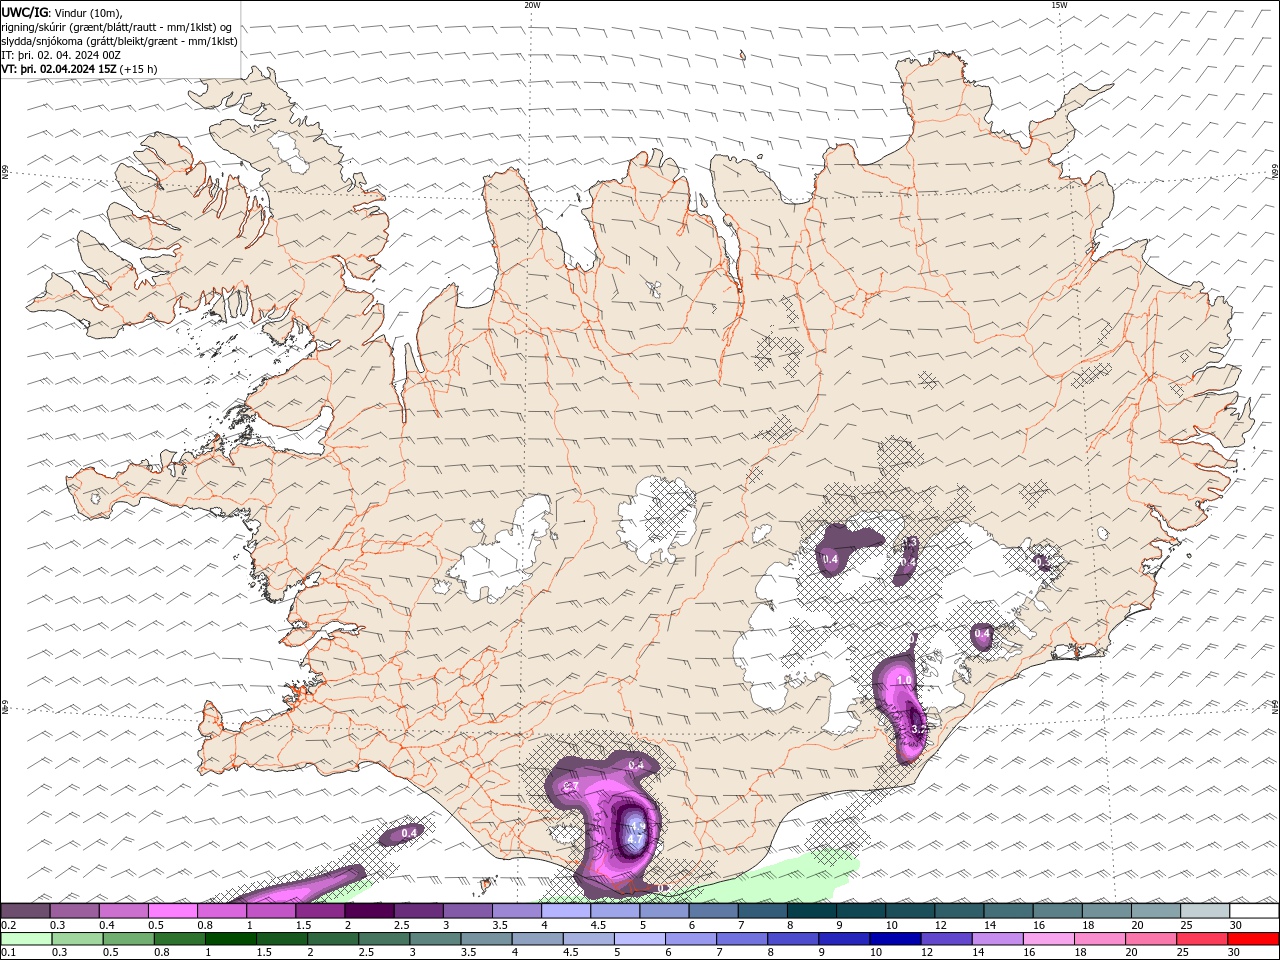
Task: Click the '30' label under the bottom legend
Action: 1233,953
